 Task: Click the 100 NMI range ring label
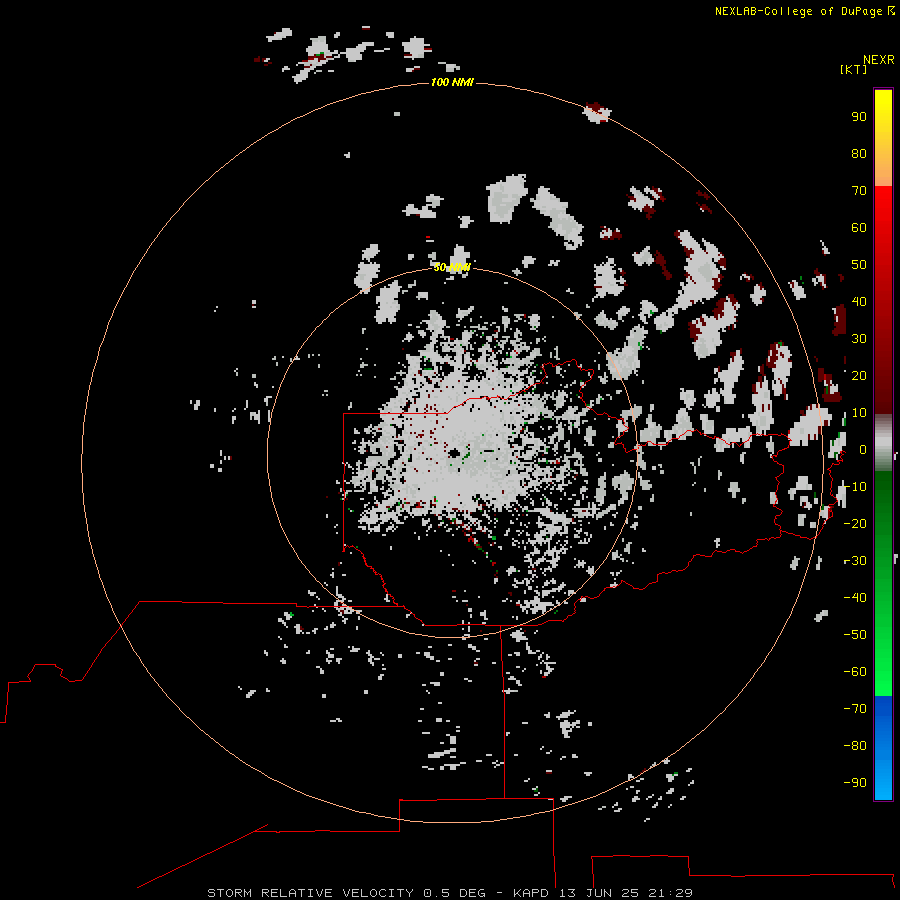point(452,83)
